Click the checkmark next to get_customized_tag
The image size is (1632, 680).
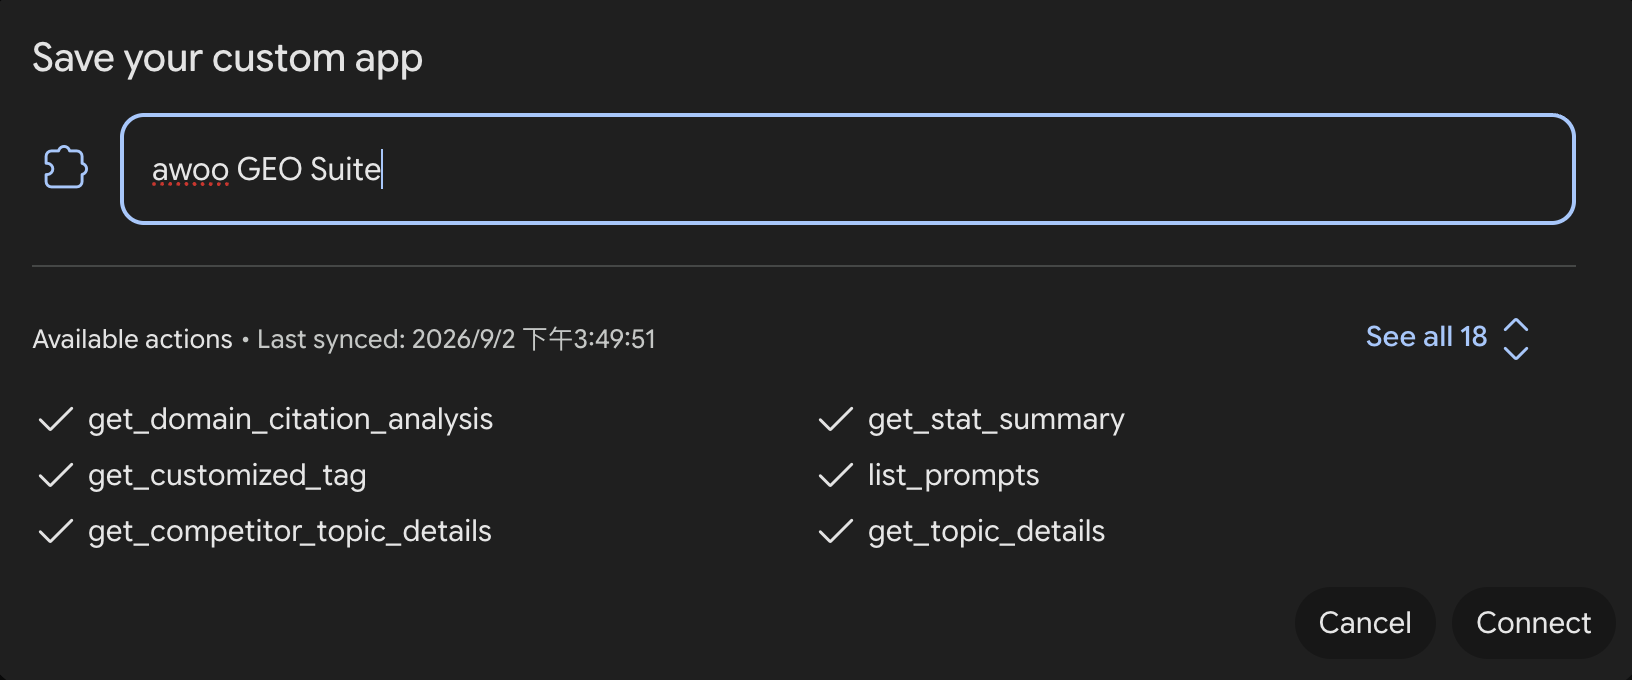coord(56,475)
